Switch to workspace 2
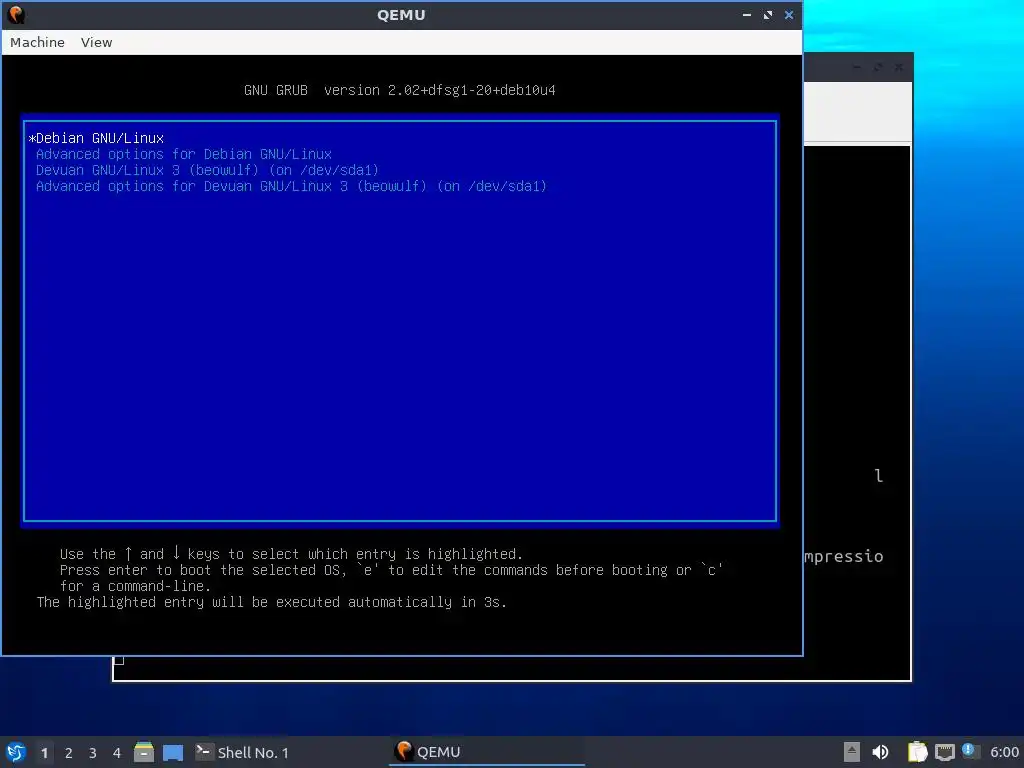Screen dimensions: 1024x768 tap(69, 753)
